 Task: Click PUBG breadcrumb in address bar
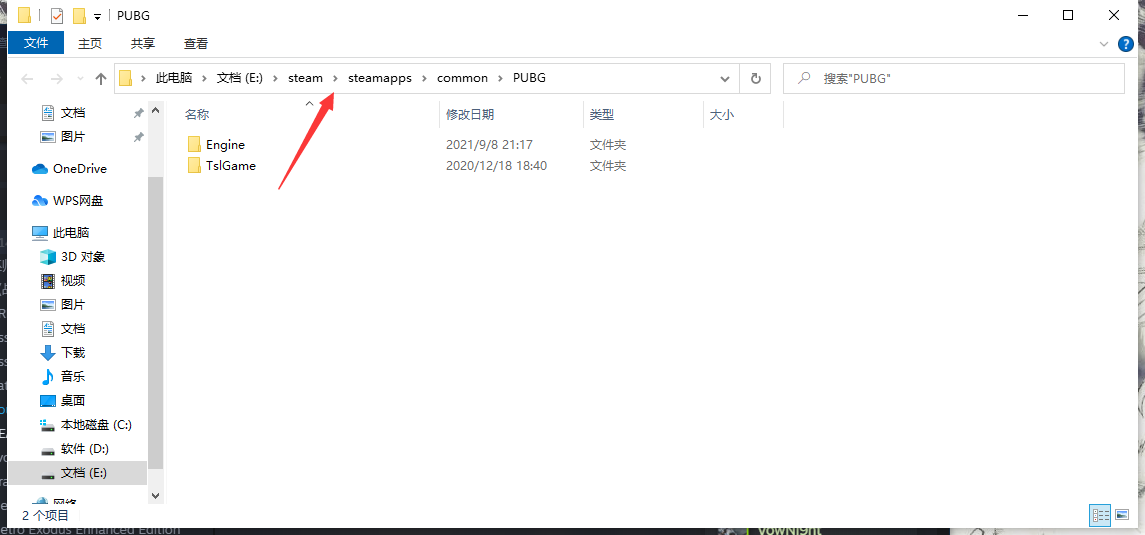529,78
